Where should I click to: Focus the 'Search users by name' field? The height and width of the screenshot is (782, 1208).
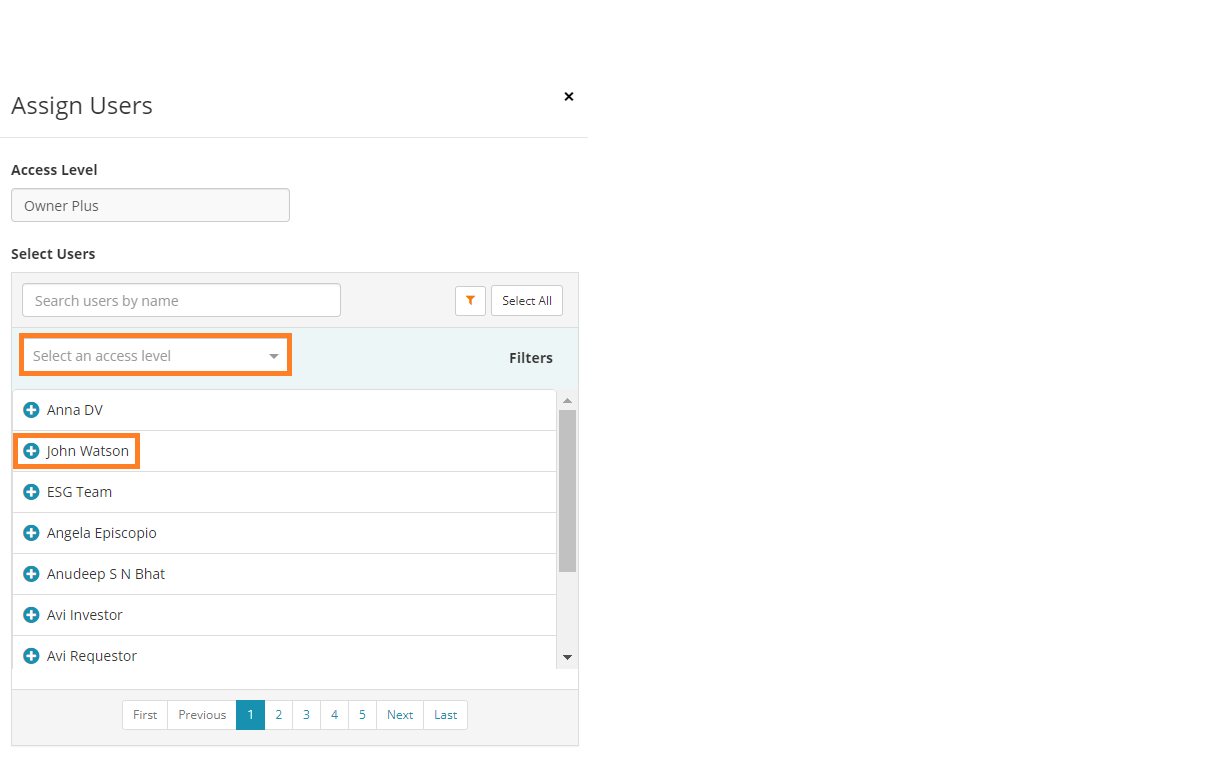pyautogui.click(x=181, y=300)
